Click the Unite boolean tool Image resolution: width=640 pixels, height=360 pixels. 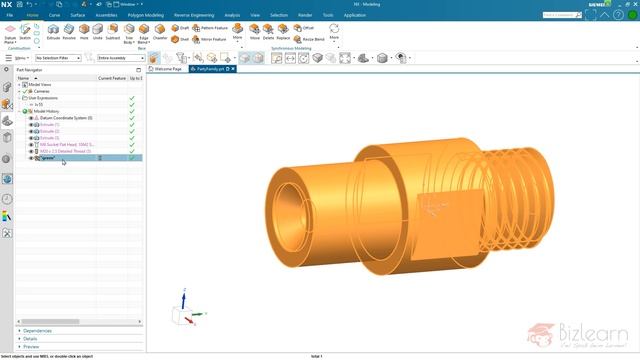pos(98,32)
